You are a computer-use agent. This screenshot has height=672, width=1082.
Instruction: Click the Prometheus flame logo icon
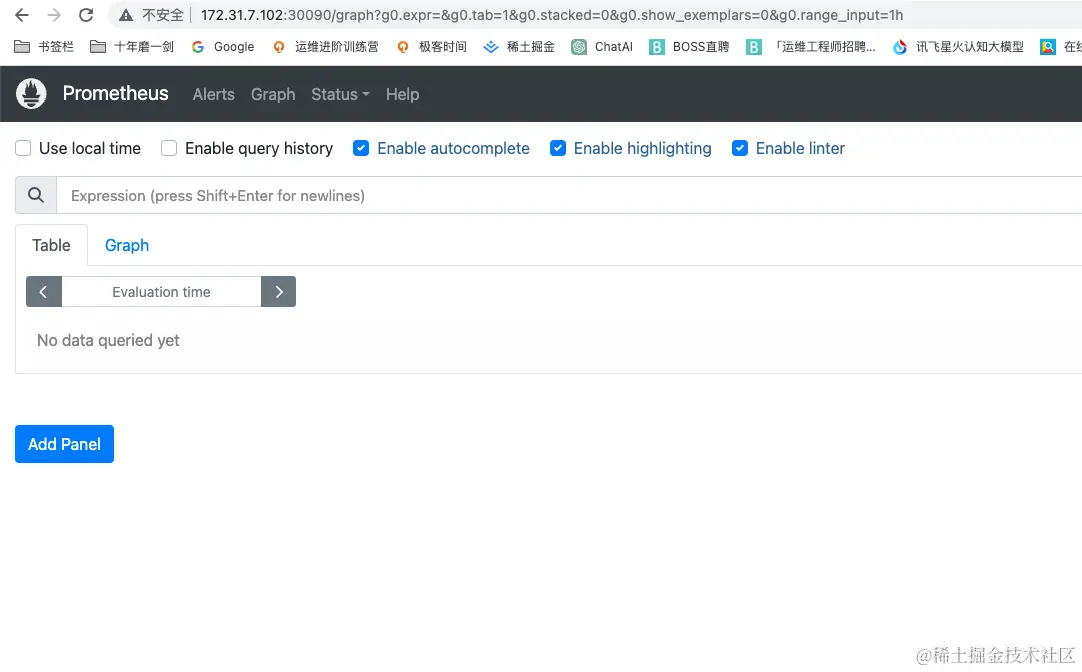pos(31,94)
